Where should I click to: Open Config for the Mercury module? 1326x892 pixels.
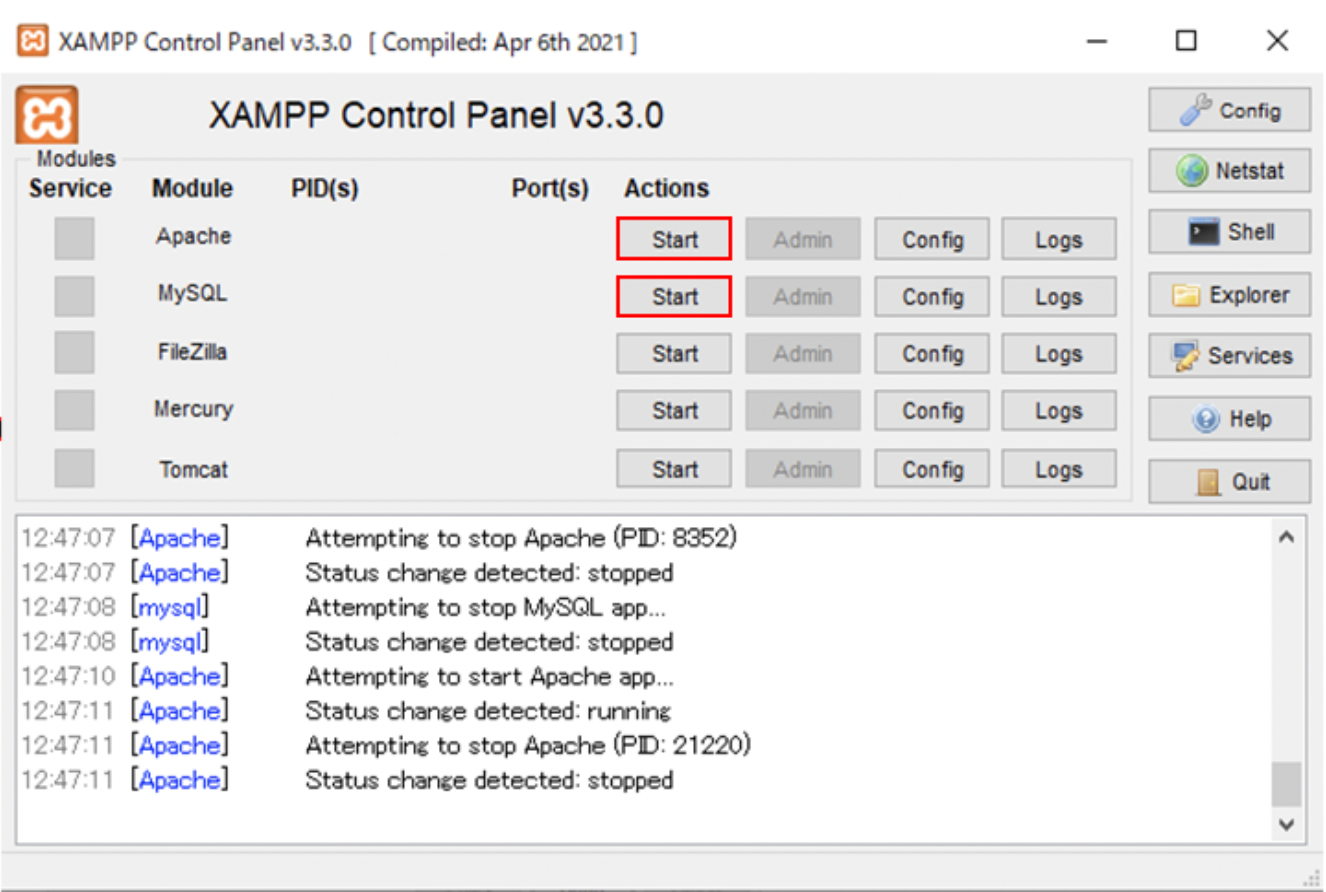click(x=932, y=410)
